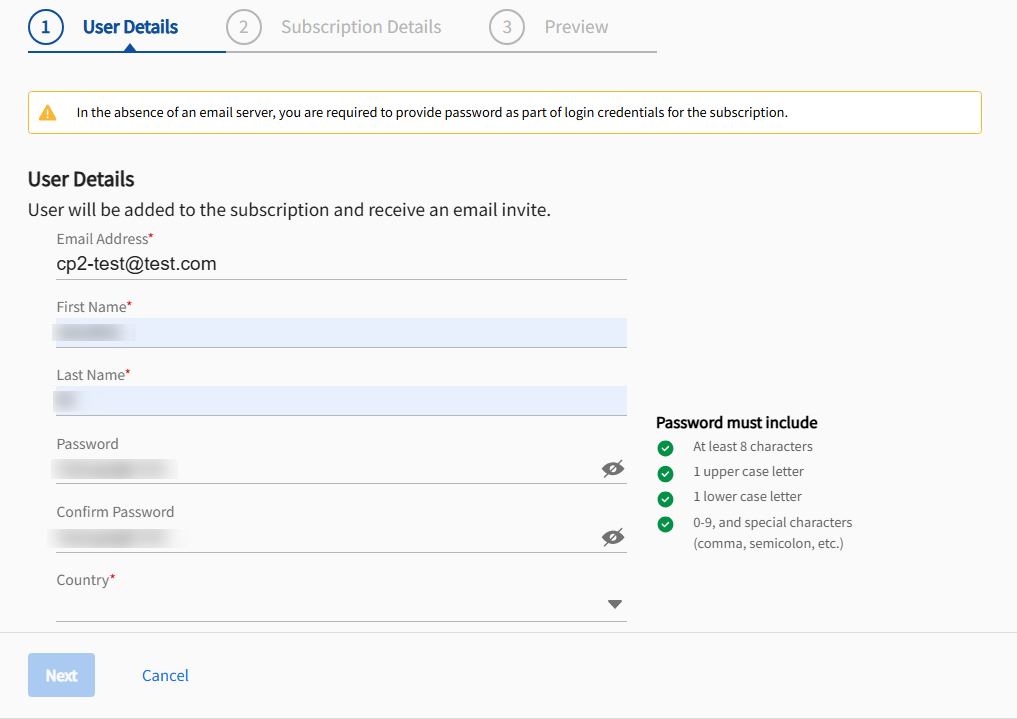Open the Country selection field
The height and width of the screenshot is (719, 1017).
[x=330, y=604]
